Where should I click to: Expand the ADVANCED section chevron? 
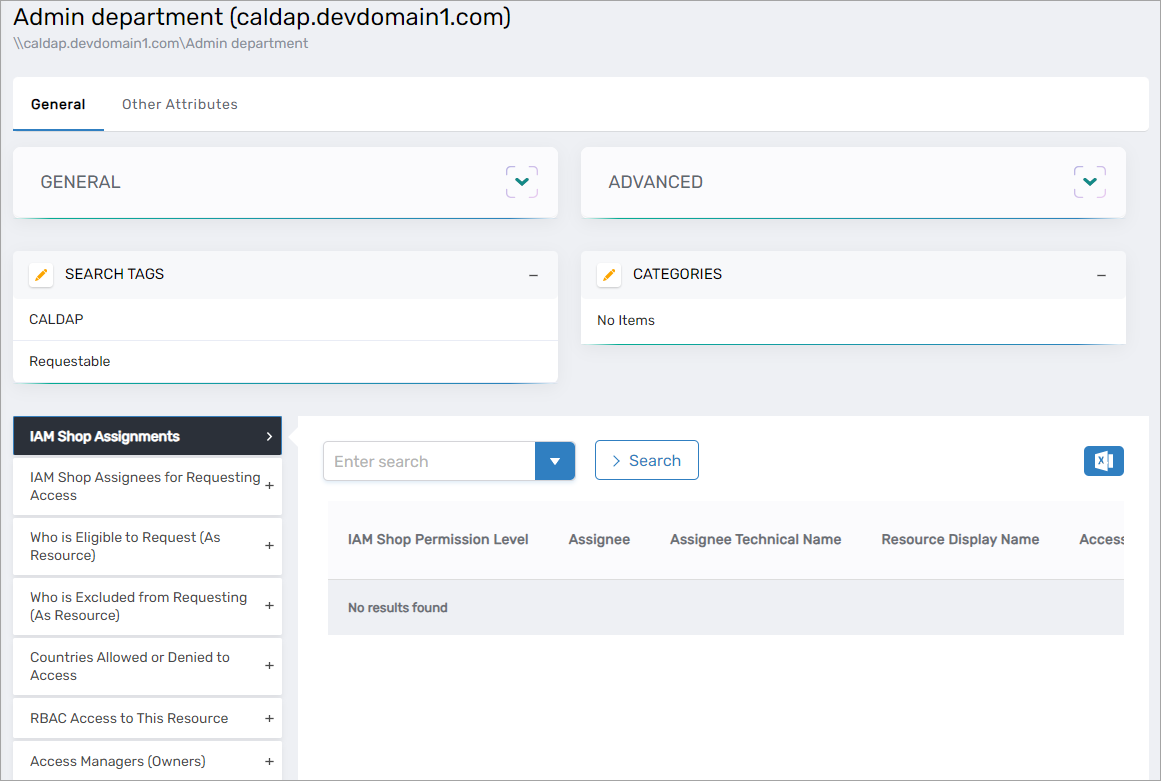(x=1089, y=182)
